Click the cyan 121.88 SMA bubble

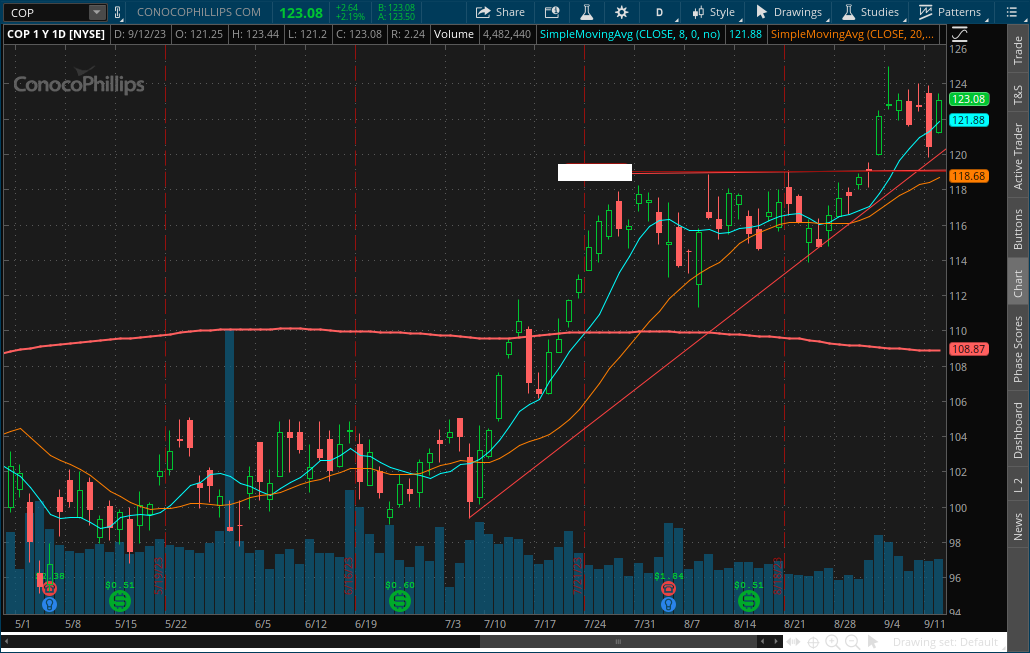click(x=969, y=120)
